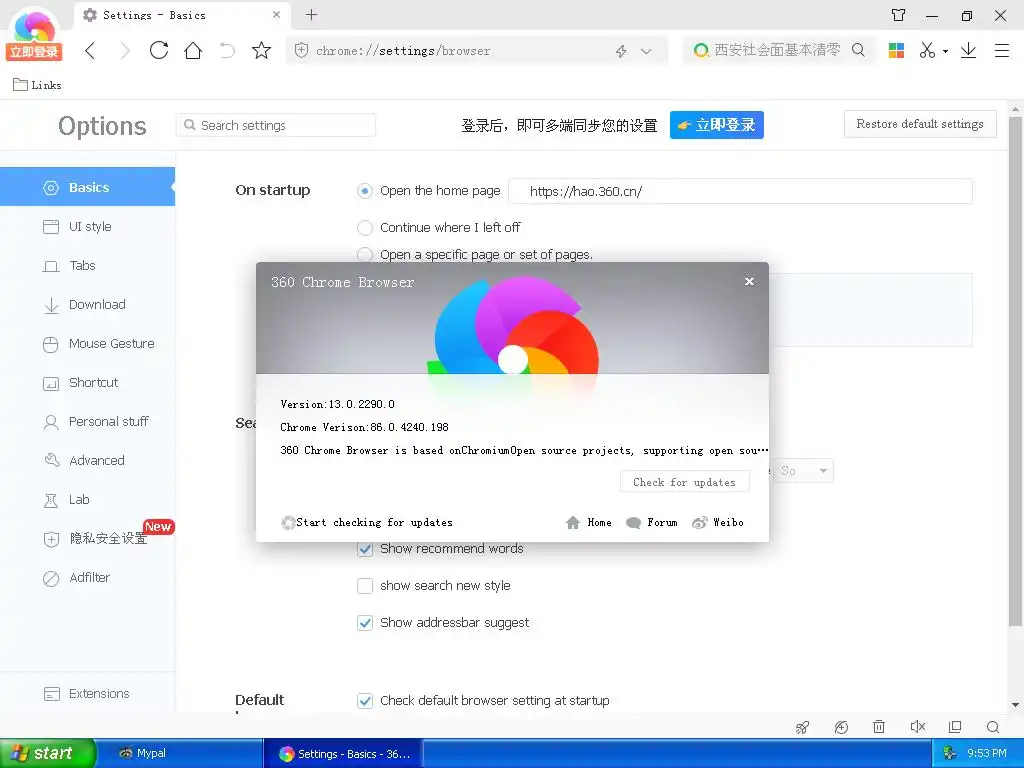
Task: Close the Settings - Basics tab
Action: pyautogui.click(x=276, y=14)
